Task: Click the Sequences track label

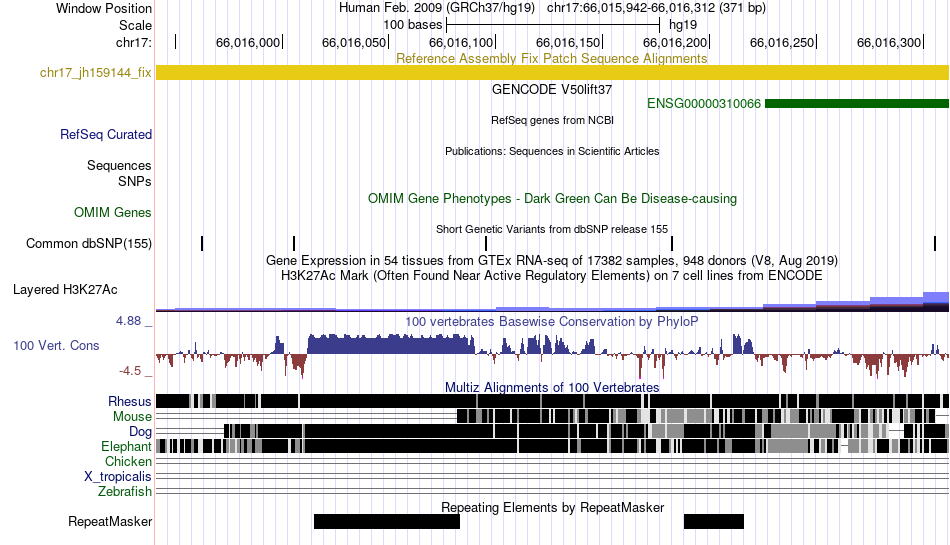Action: (119, 165)
